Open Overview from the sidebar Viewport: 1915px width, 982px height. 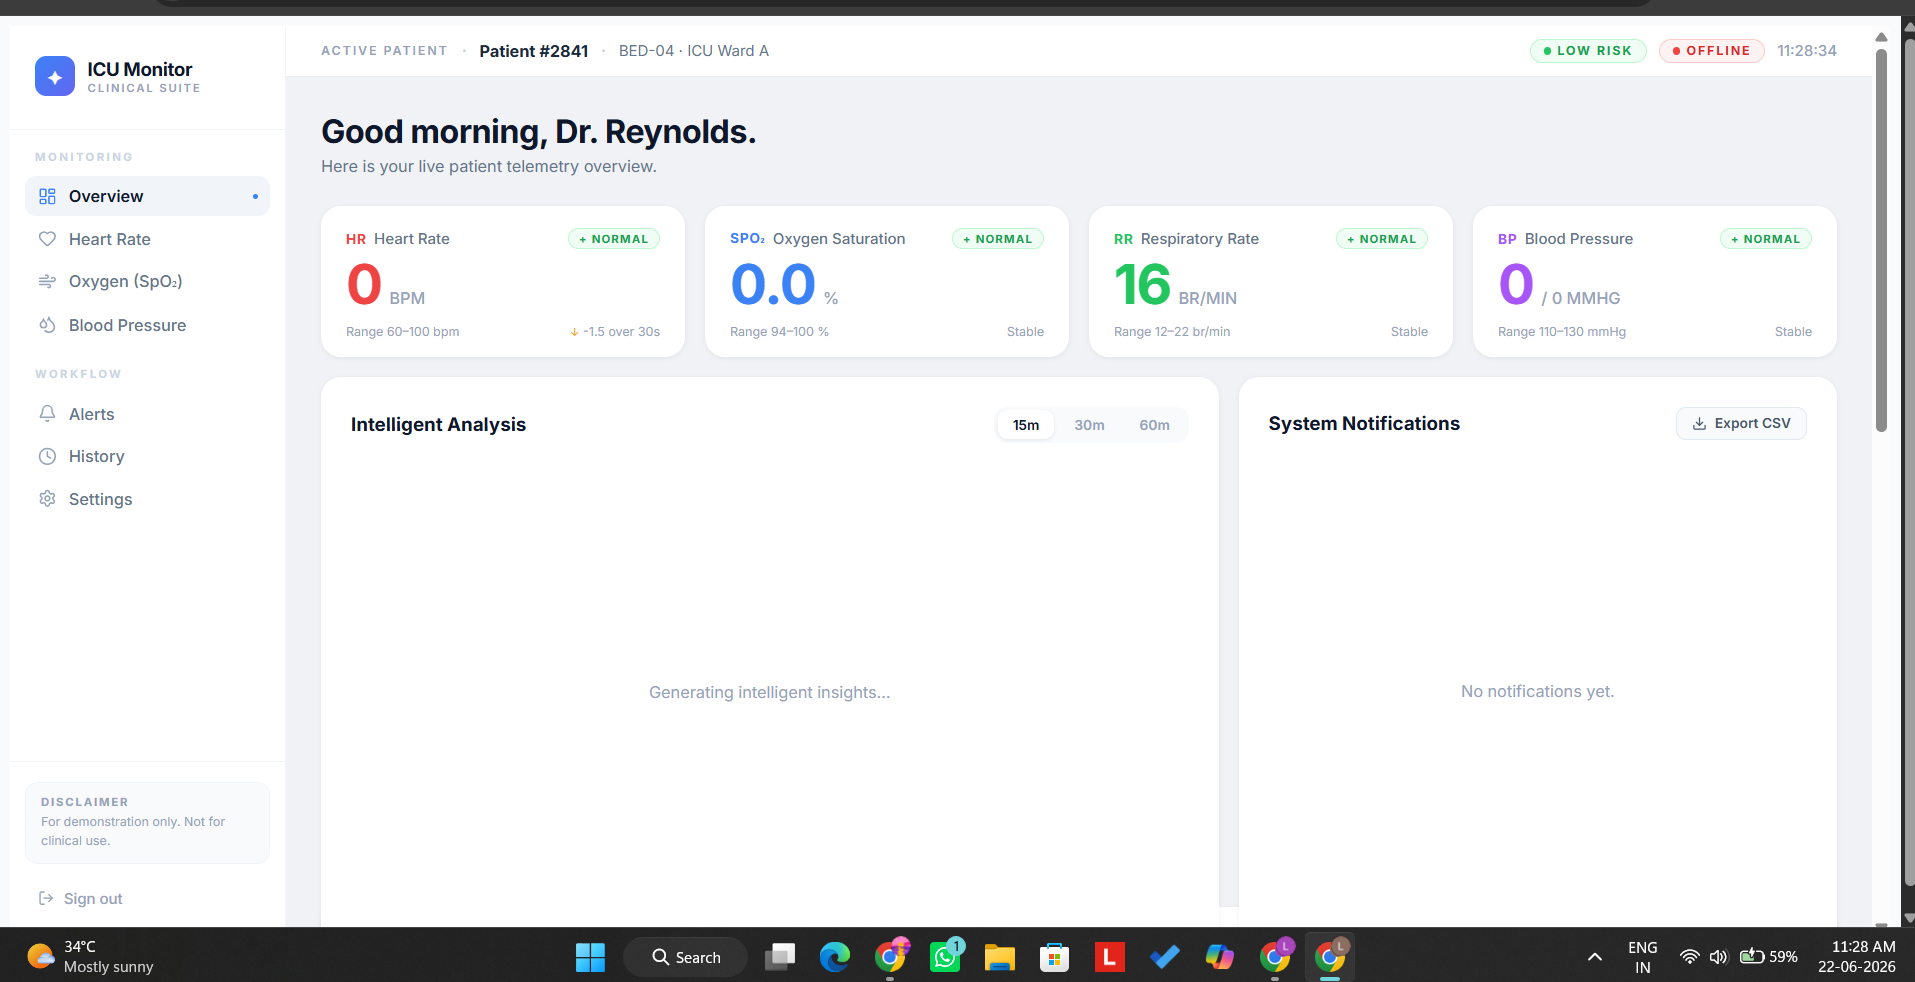(x=147, y=196)
